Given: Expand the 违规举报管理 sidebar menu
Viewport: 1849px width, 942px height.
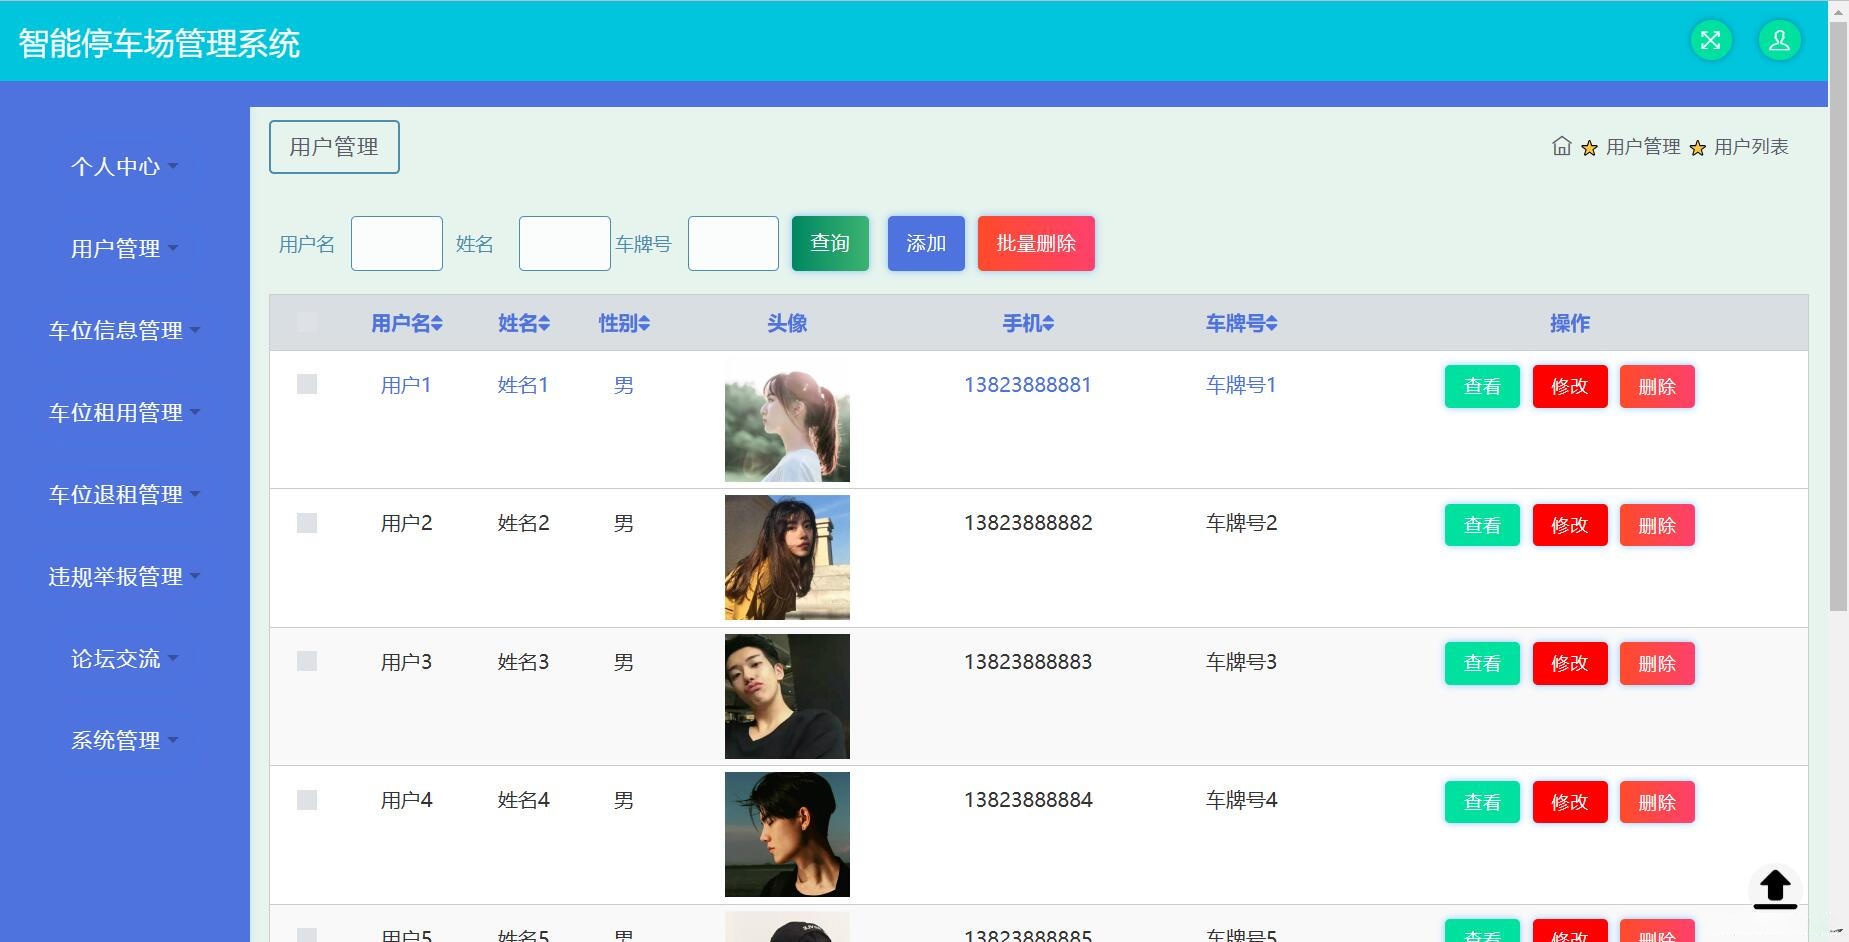Looking at the screenshot, I should (124, 576).
